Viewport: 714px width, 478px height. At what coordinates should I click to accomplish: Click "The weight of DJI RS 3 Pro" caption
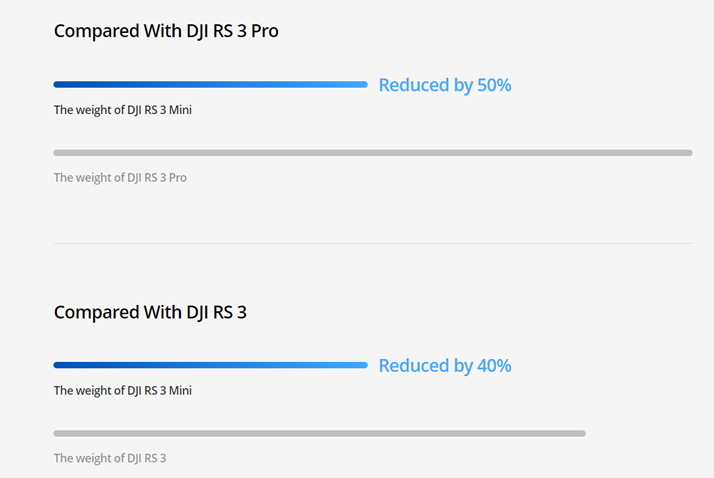(x=120, y=178)
